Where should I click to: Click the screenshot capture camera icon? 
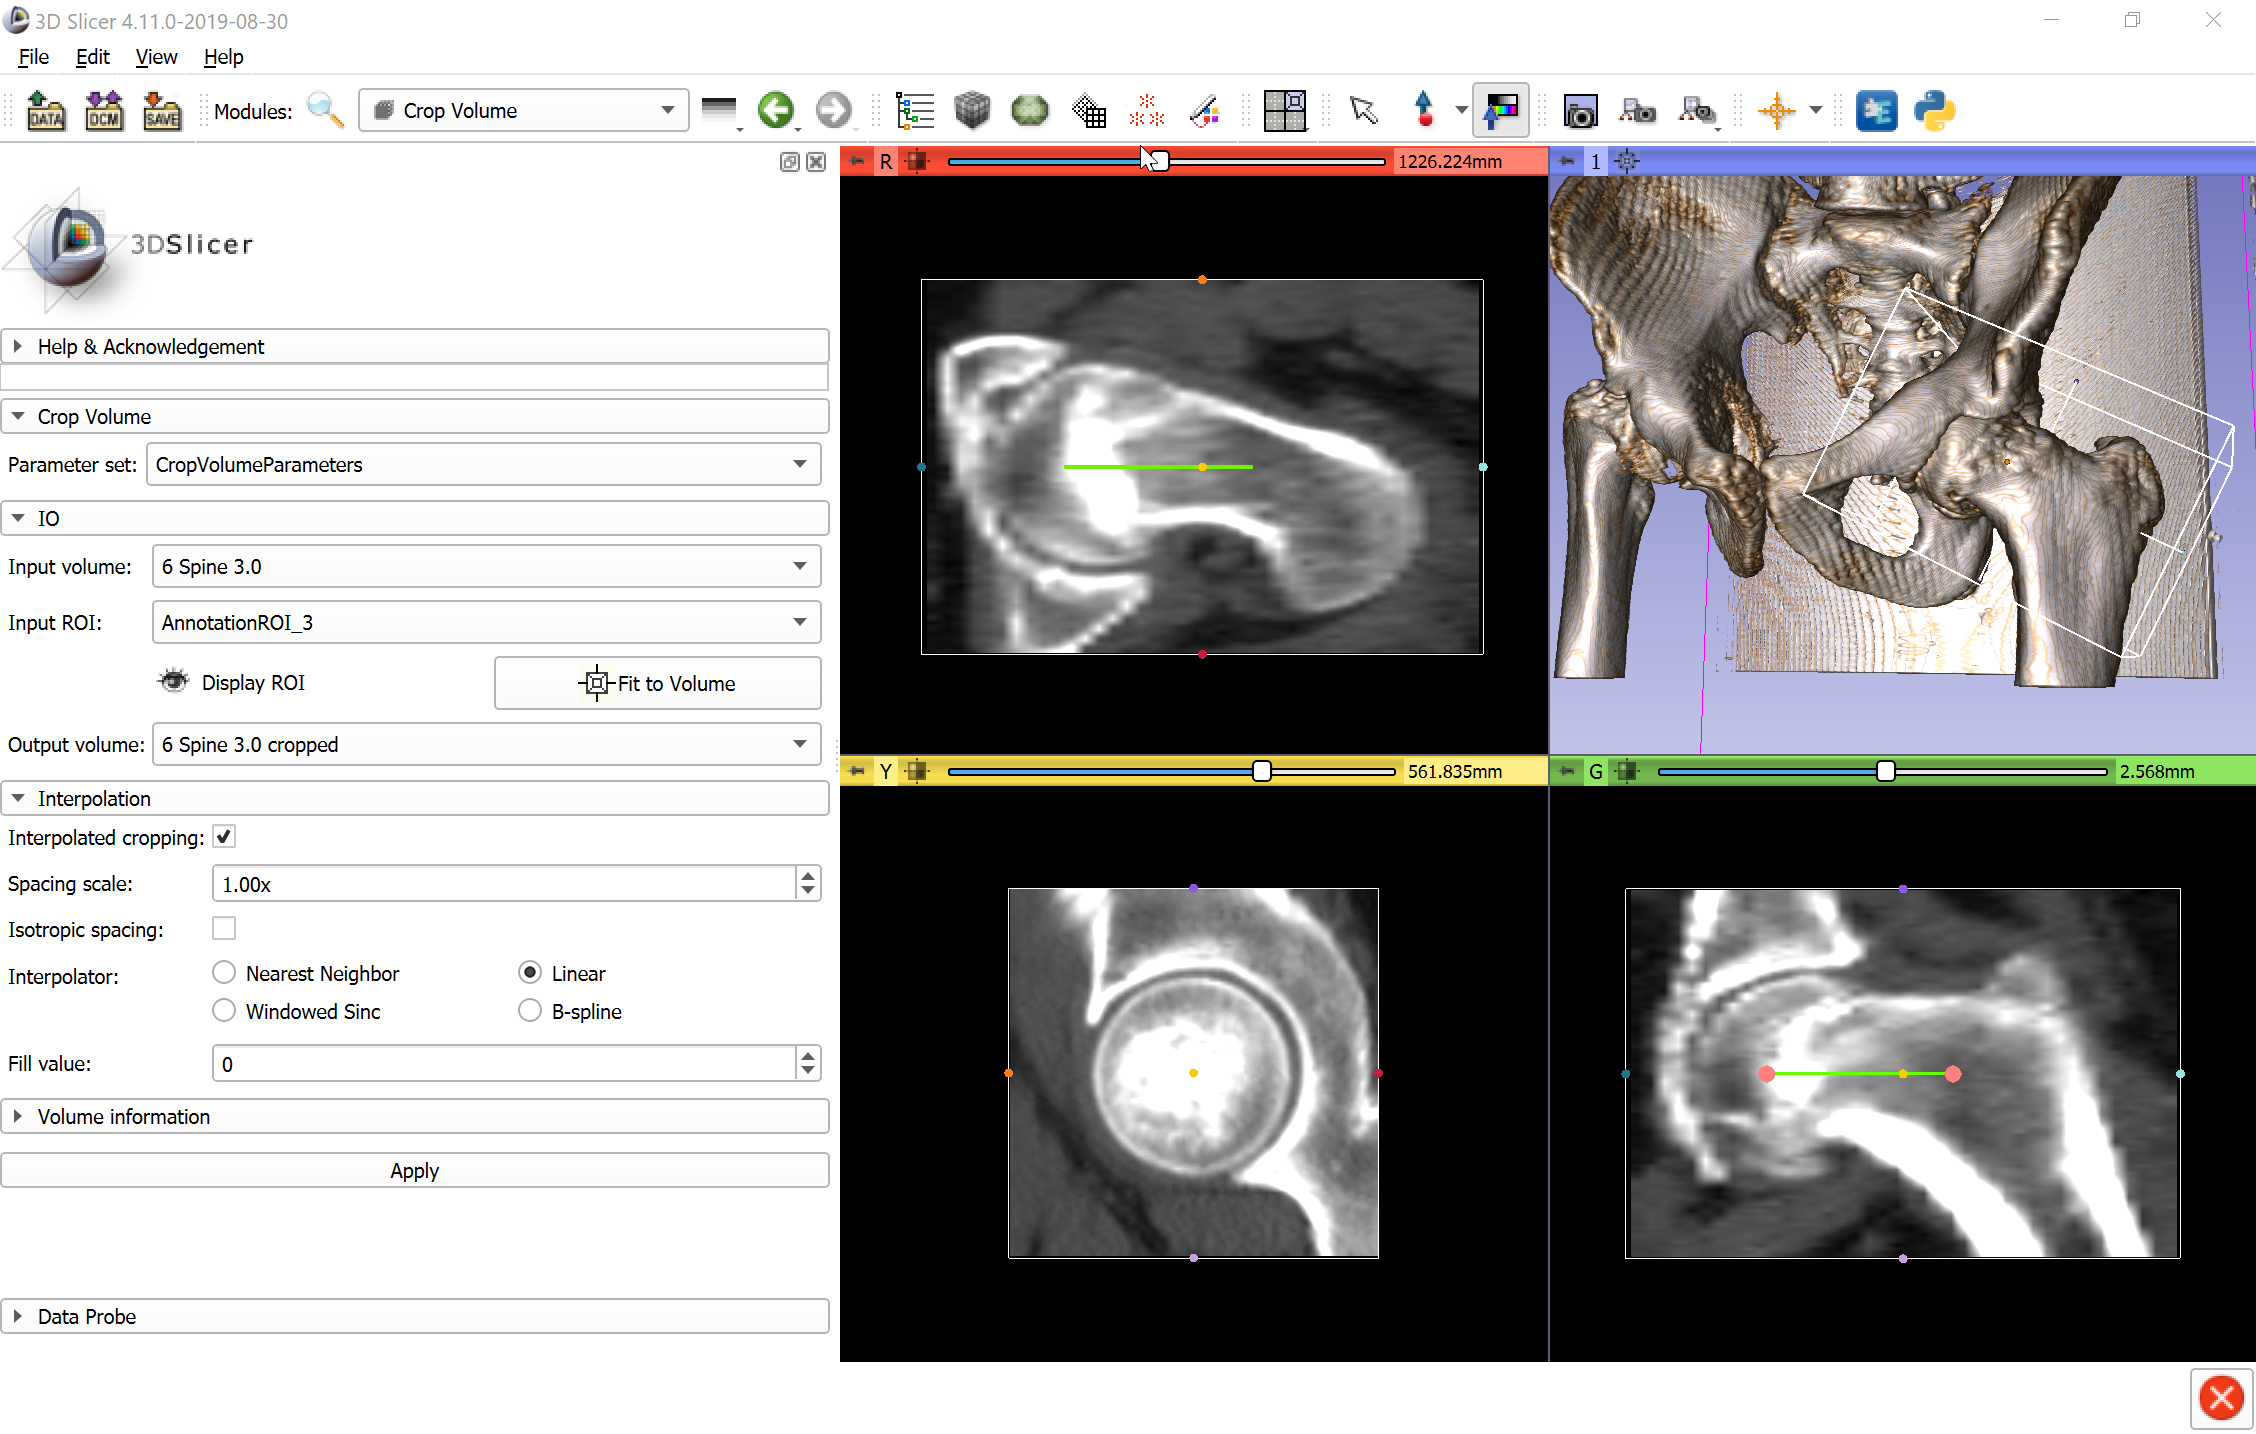[1580, 111]
